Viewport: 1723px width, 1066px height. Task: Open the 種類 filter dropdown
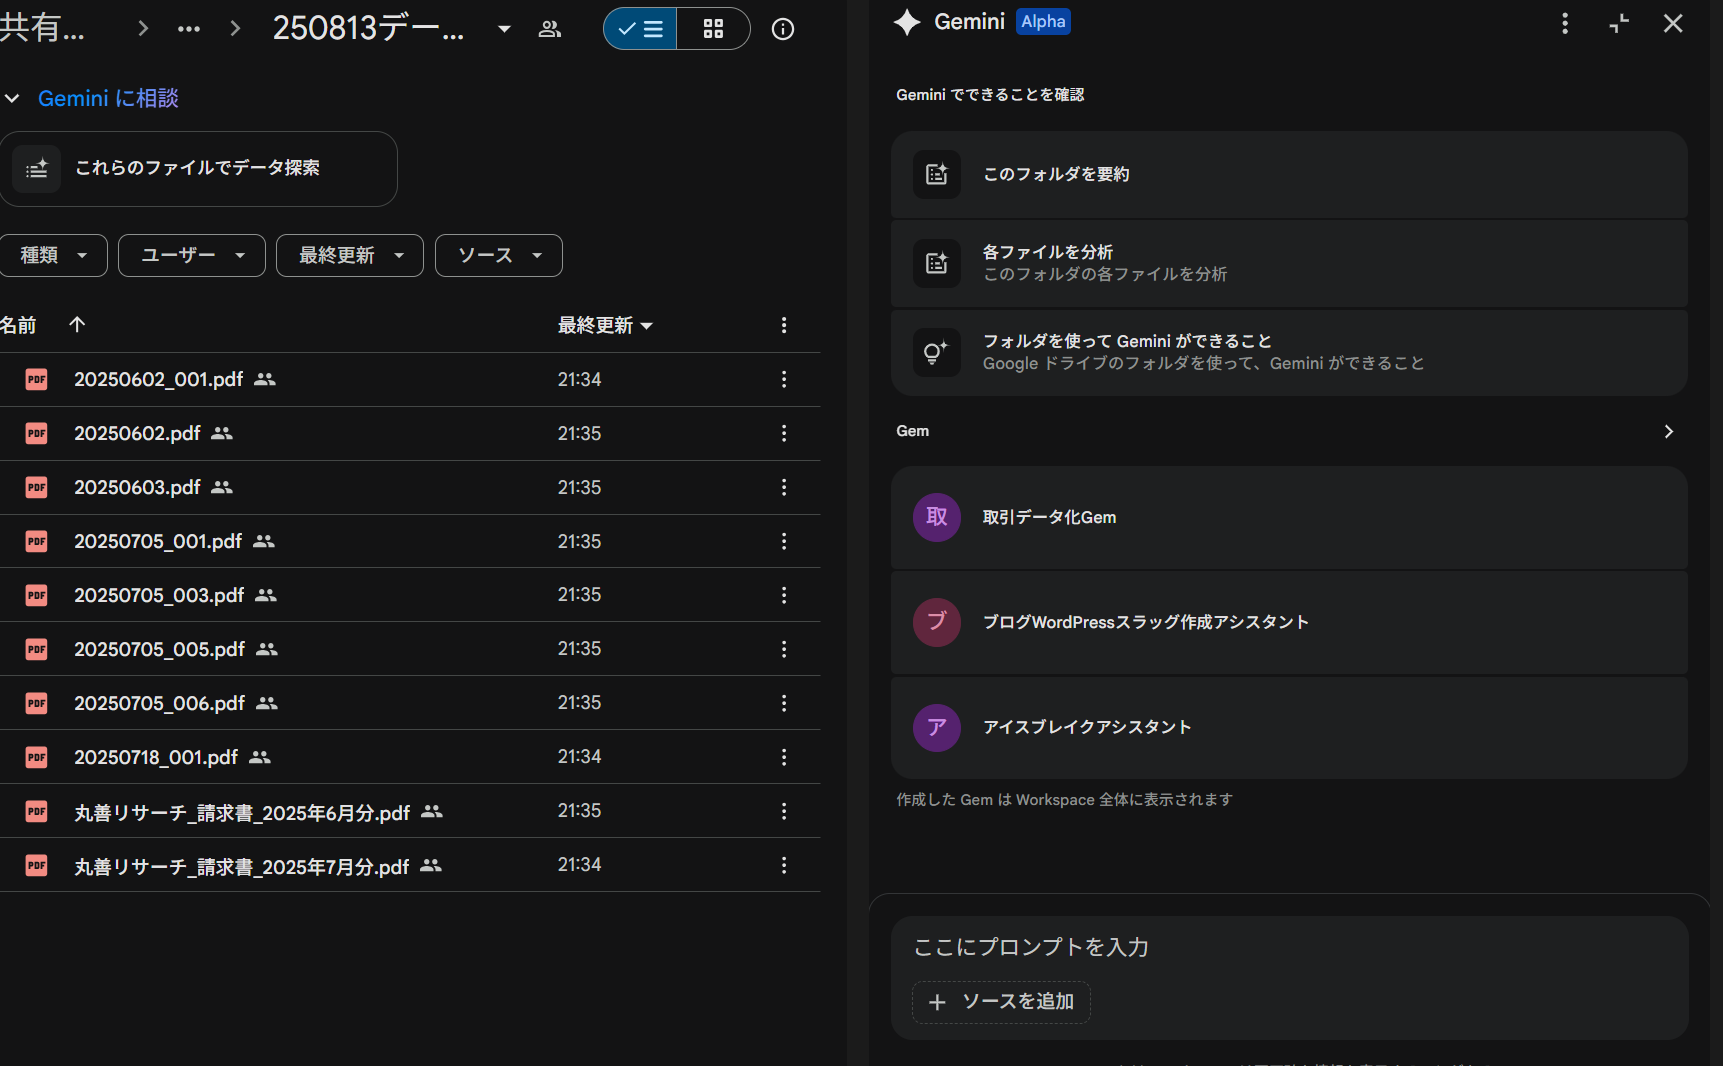click(x=54, y=255)
